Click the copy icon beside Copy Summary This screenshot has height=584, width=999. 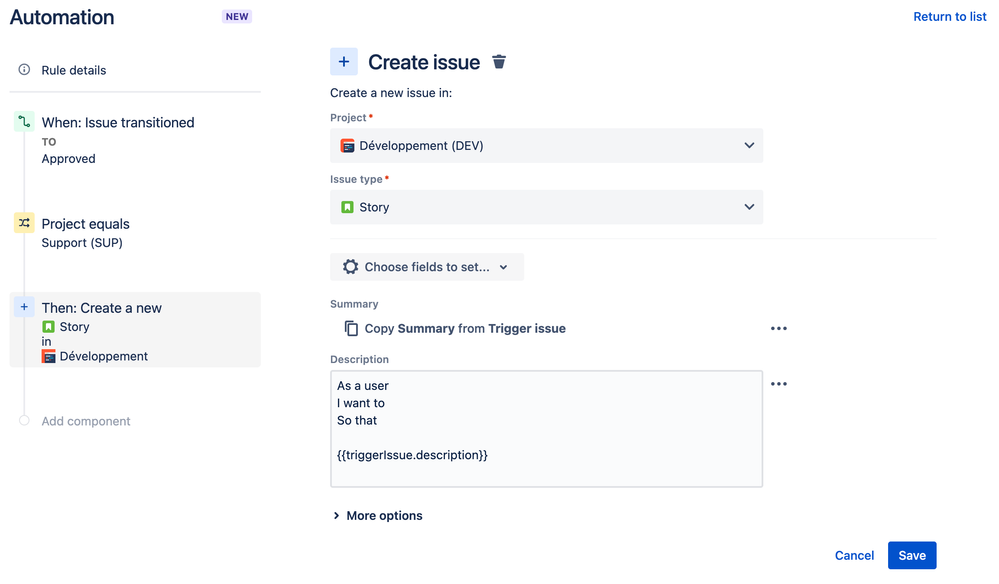pyautogui.click(x=351, y=328)
